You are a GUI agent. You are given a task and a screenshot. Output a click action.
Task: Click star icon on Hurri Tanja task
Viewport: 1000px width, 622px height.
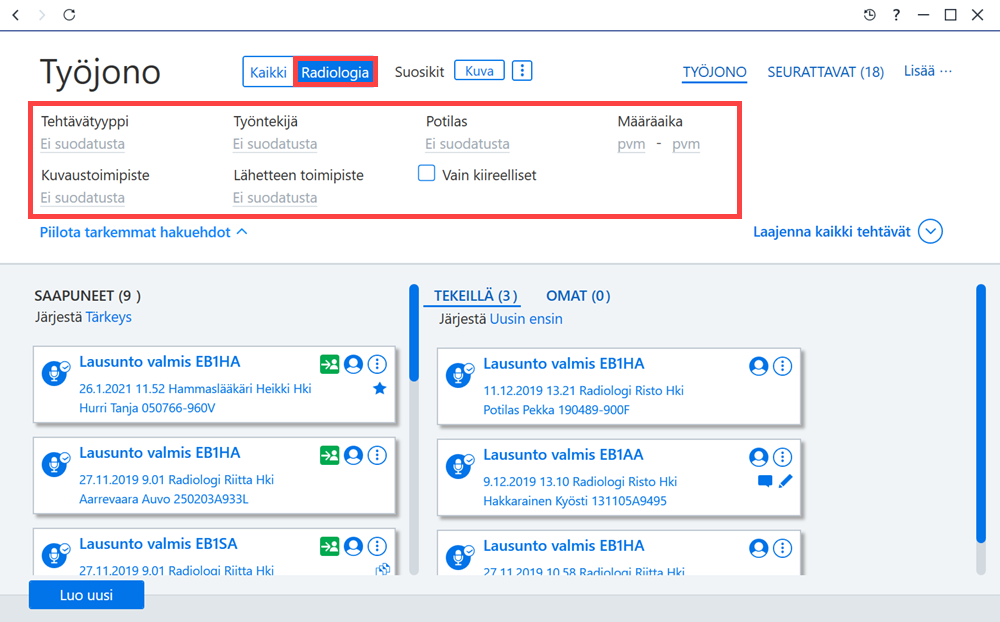pyautogui.click(x=379, y=388)
